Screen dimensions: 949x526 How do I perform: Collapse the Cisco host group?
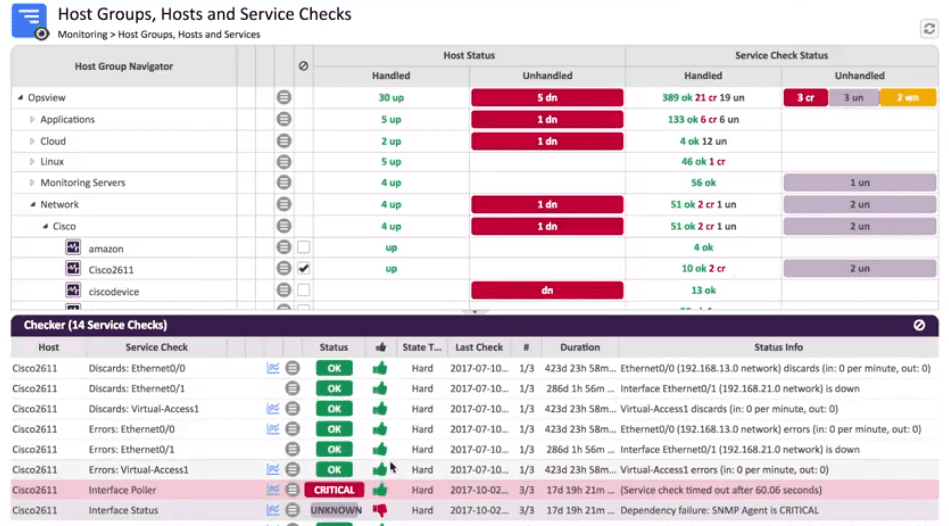(x=45, y=226)
